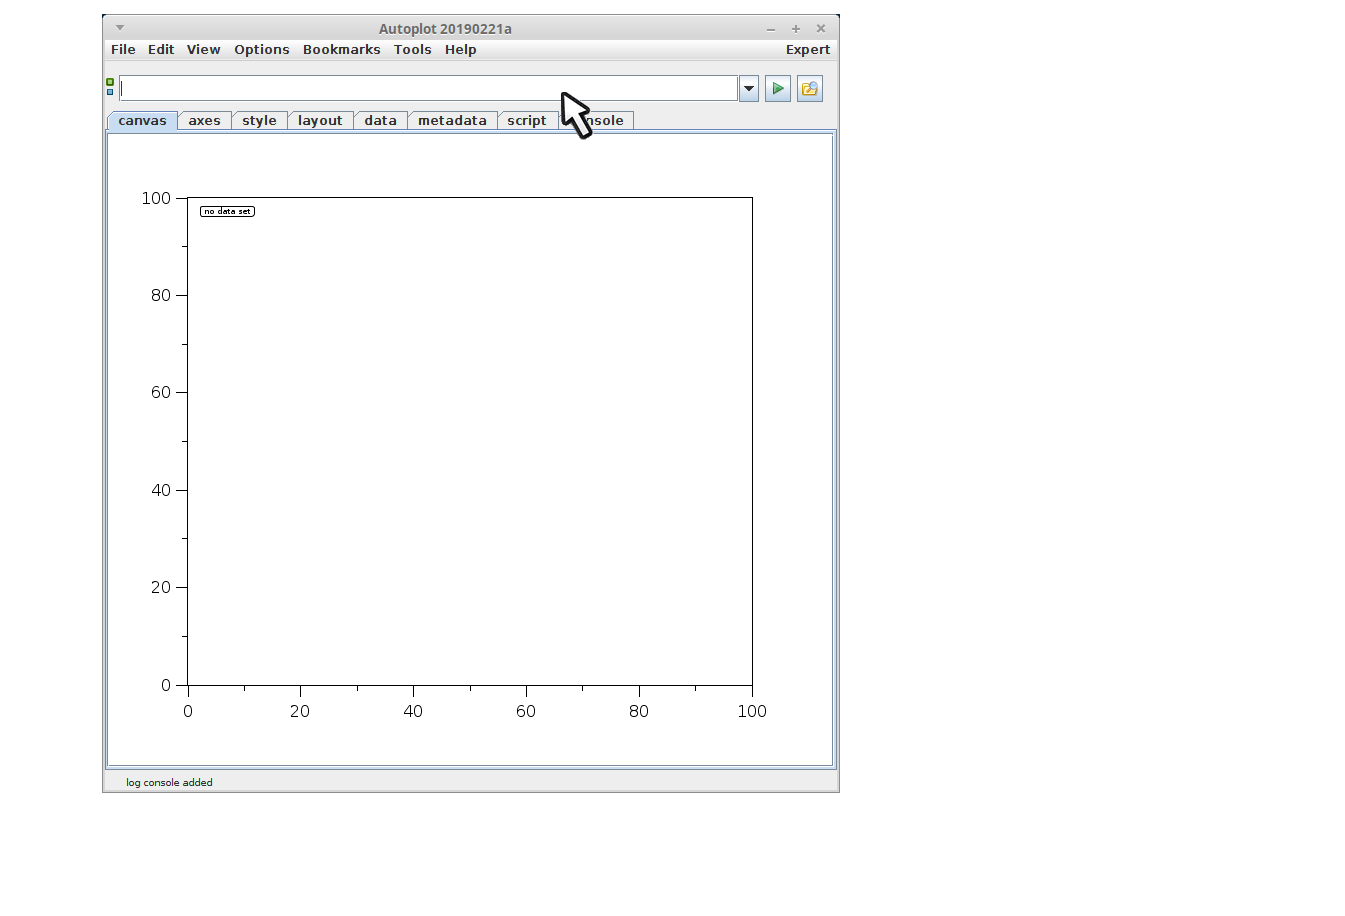The image size is (1345, 916).
Task: Open the Options menu
Action: (261, 50)
